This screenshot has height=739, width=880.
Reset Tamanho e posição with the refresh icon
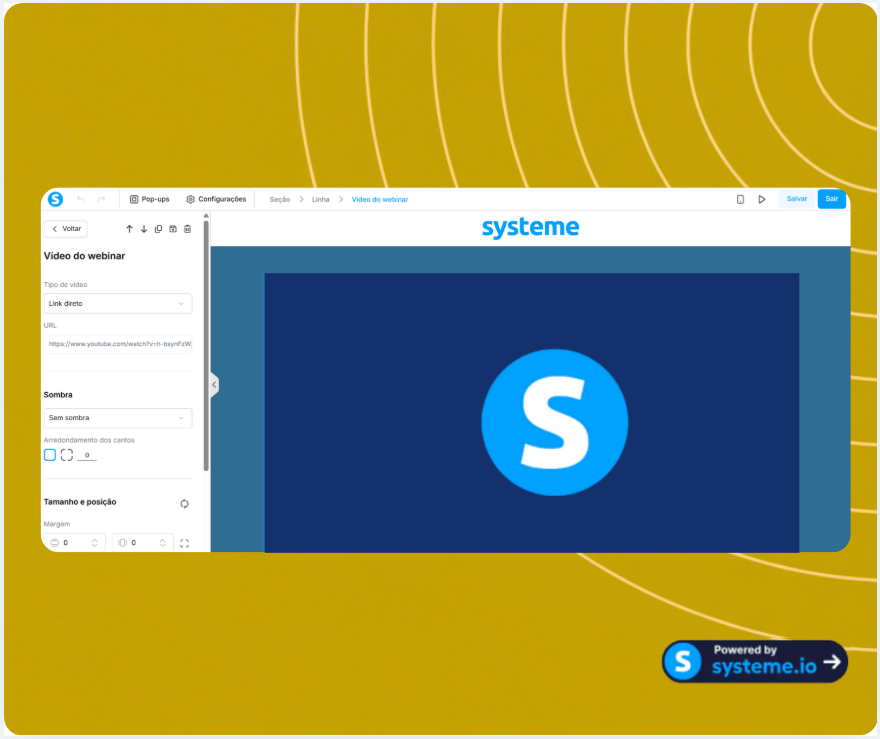[184, 503]
